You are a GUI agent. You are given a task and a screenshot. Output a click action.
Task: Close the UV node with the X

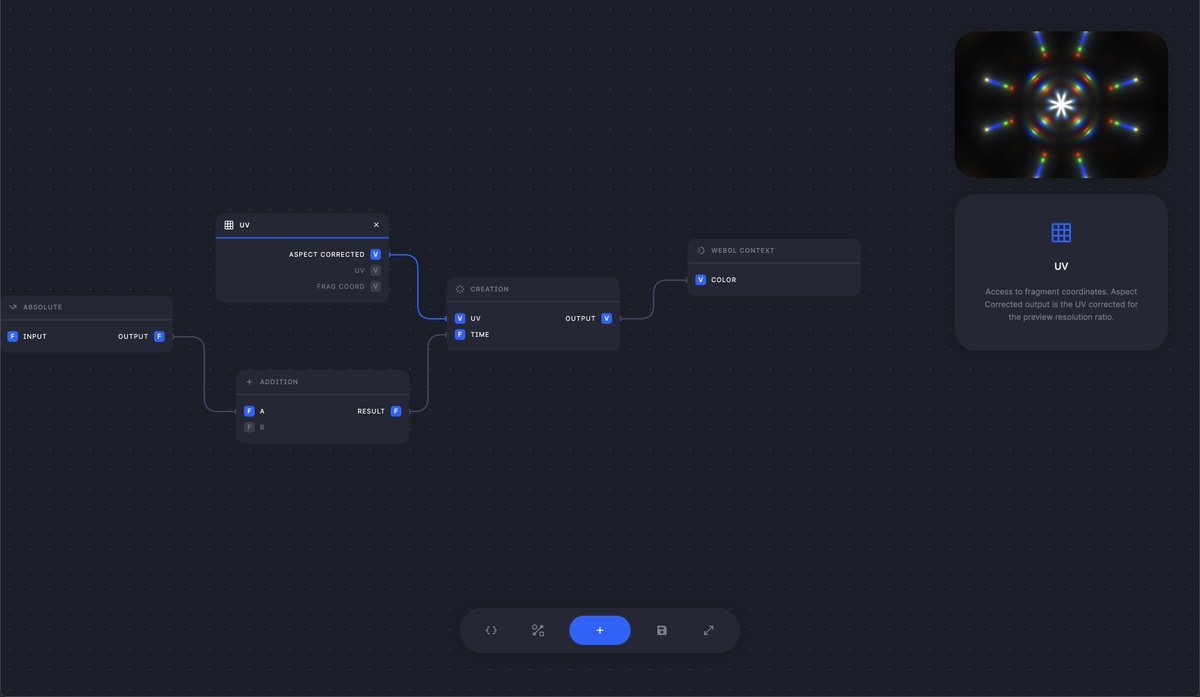(x=376, y=225)
